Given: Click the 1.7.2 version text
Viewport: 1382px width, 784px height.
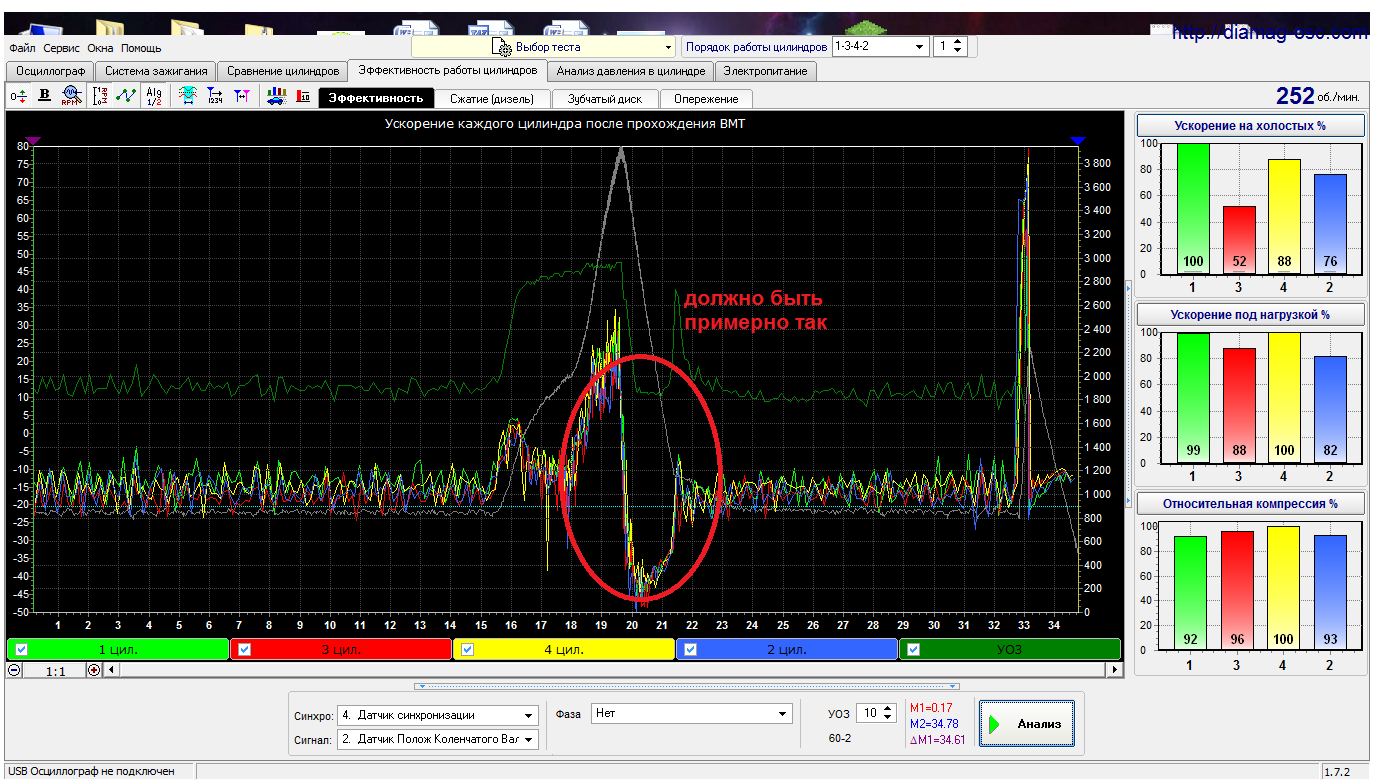Looking at the screenshot, I should click(x=1337, y=771).
